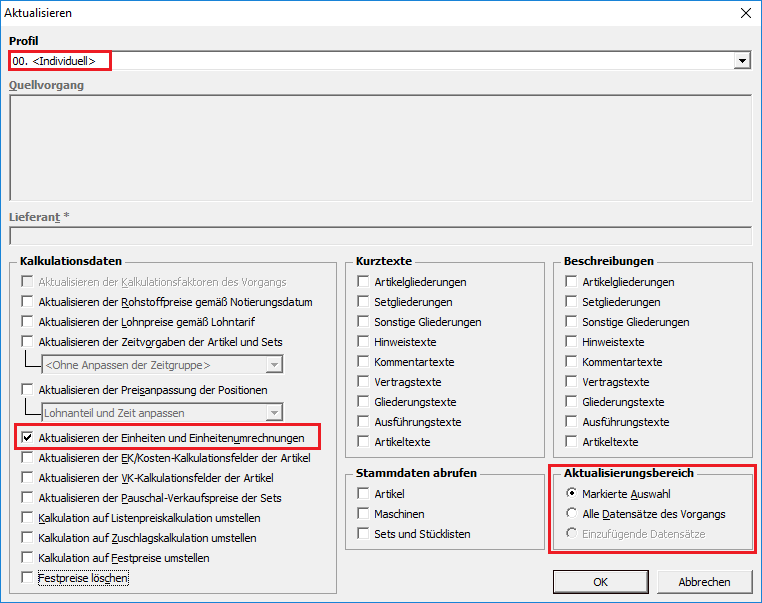This screenshot has height=603, width=762.
Task: Check Vertragstexte under Kurztexte
Action: pyautogui.click(x=365, y=382)
